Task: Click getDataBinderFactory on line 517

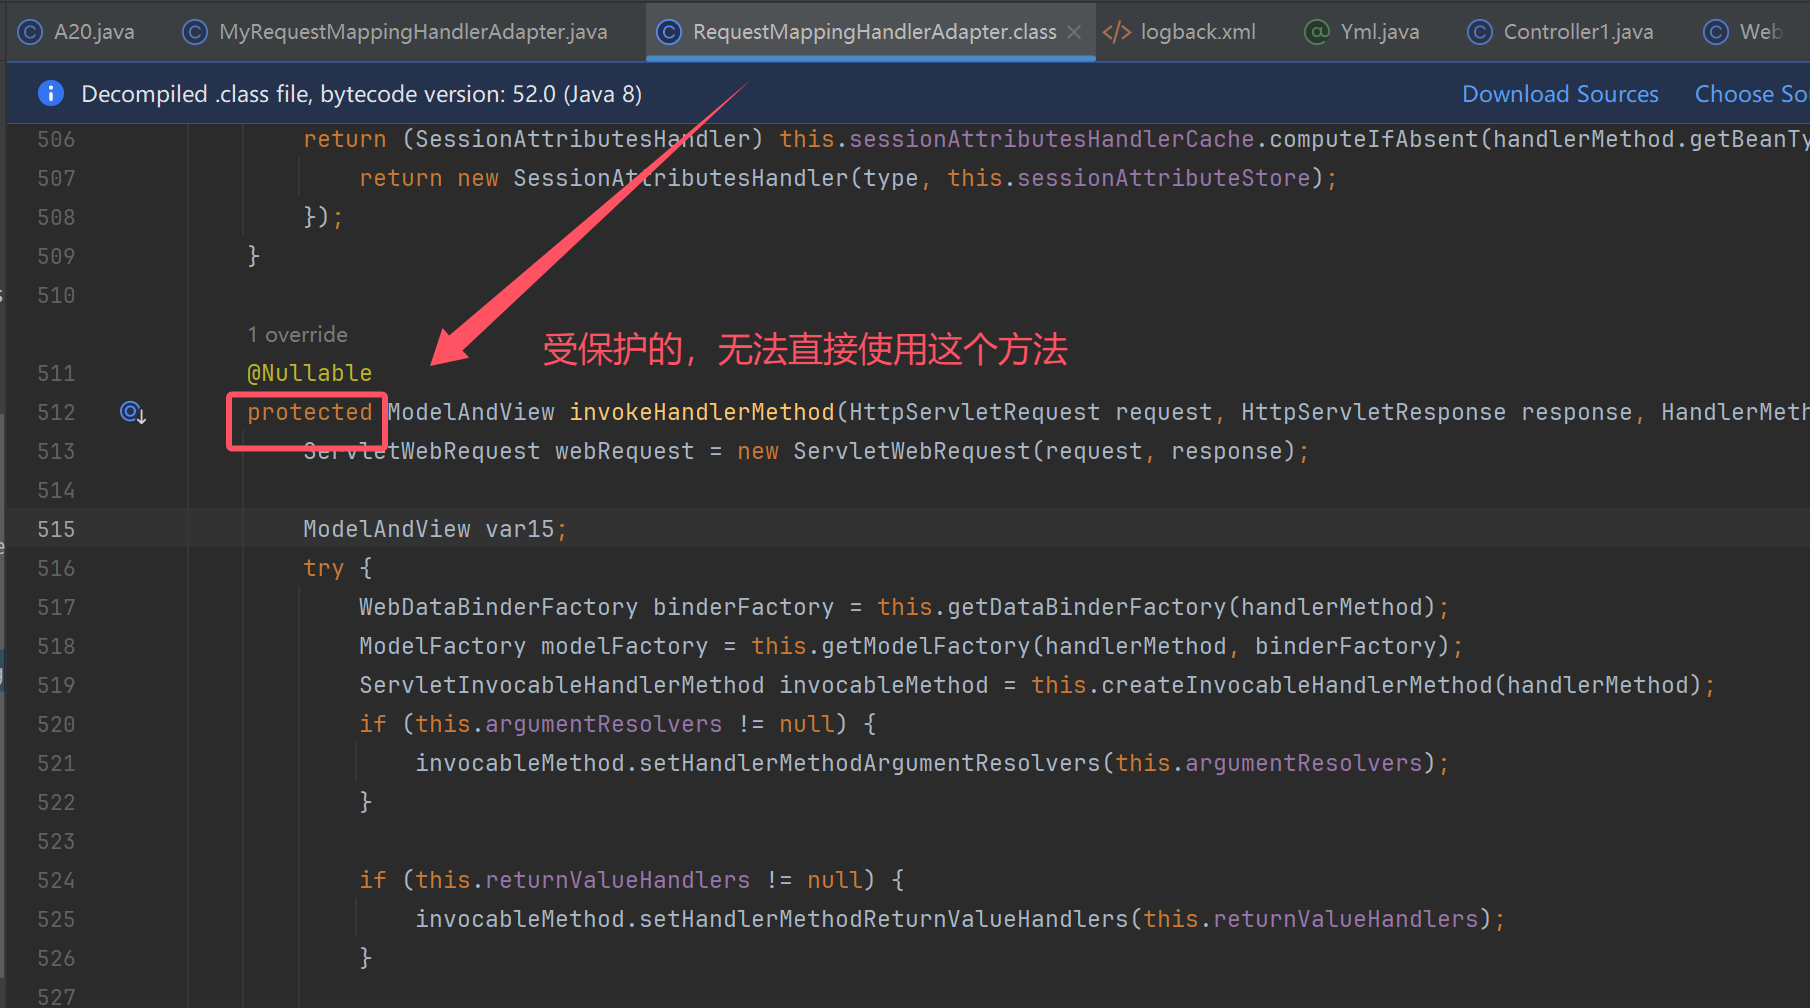Action: tap(1086, 607)
